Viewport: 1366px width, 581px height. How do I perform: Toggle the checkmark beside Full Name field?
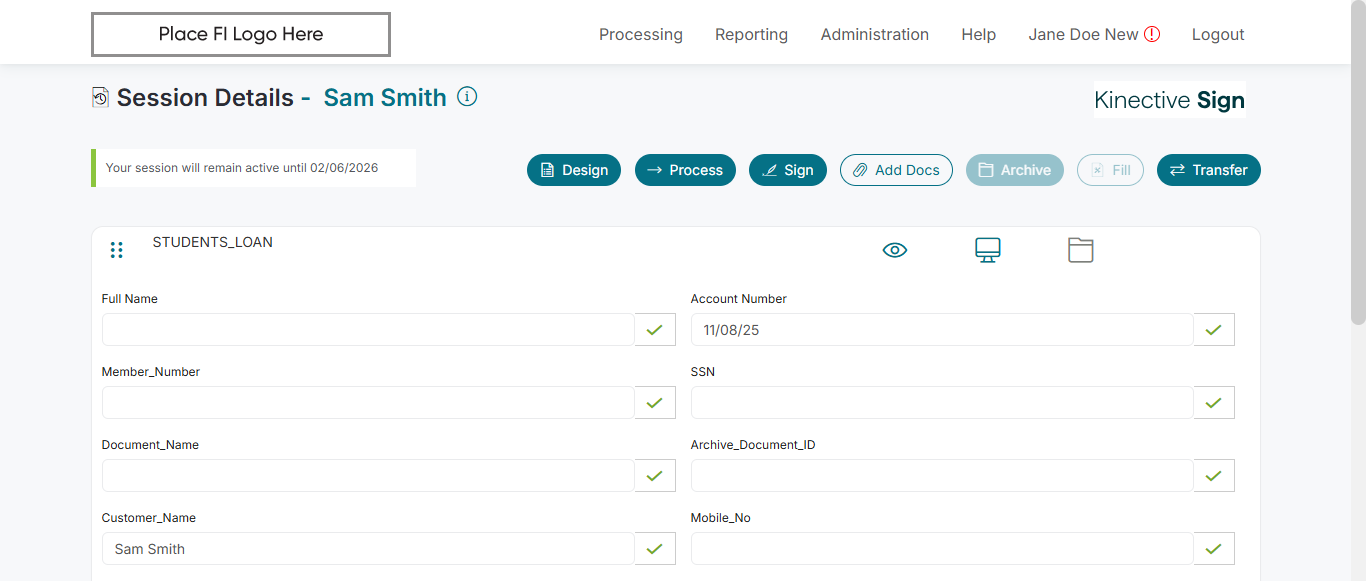pos(655,329)
